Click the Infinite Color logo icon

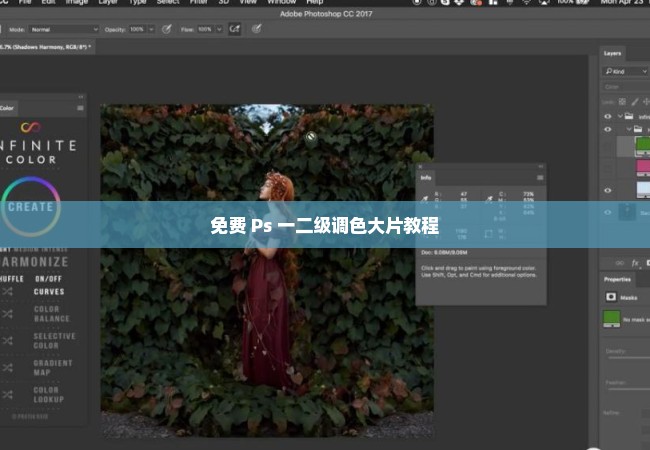click(x=31, y=127)
